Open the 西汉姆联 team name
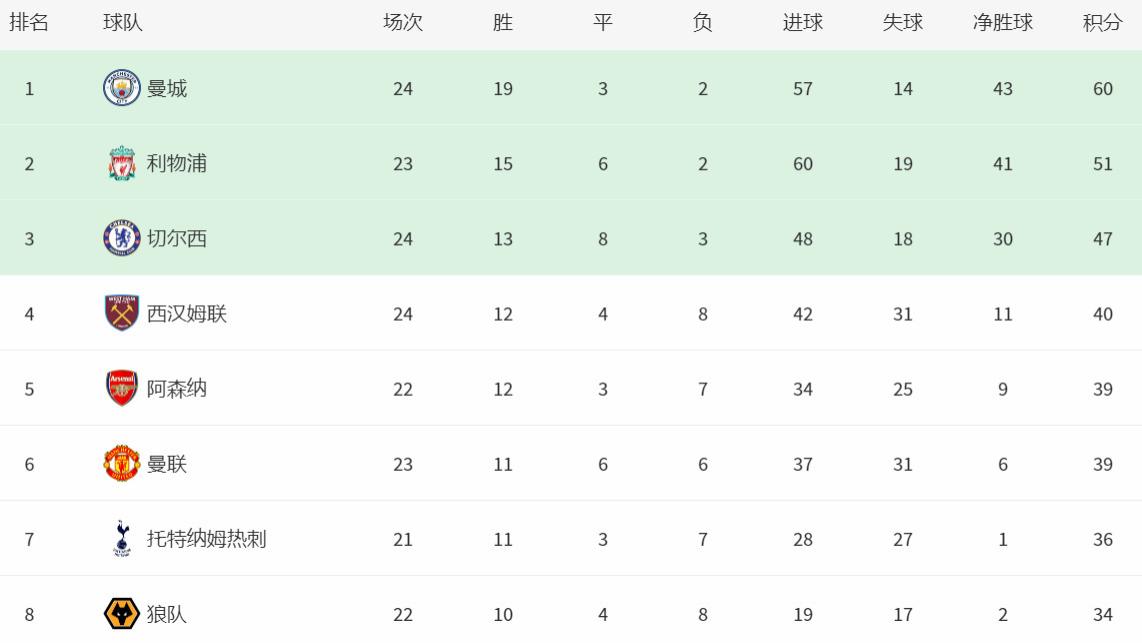The width and height of the screenshot is (1142, 643). click(187, 314)
